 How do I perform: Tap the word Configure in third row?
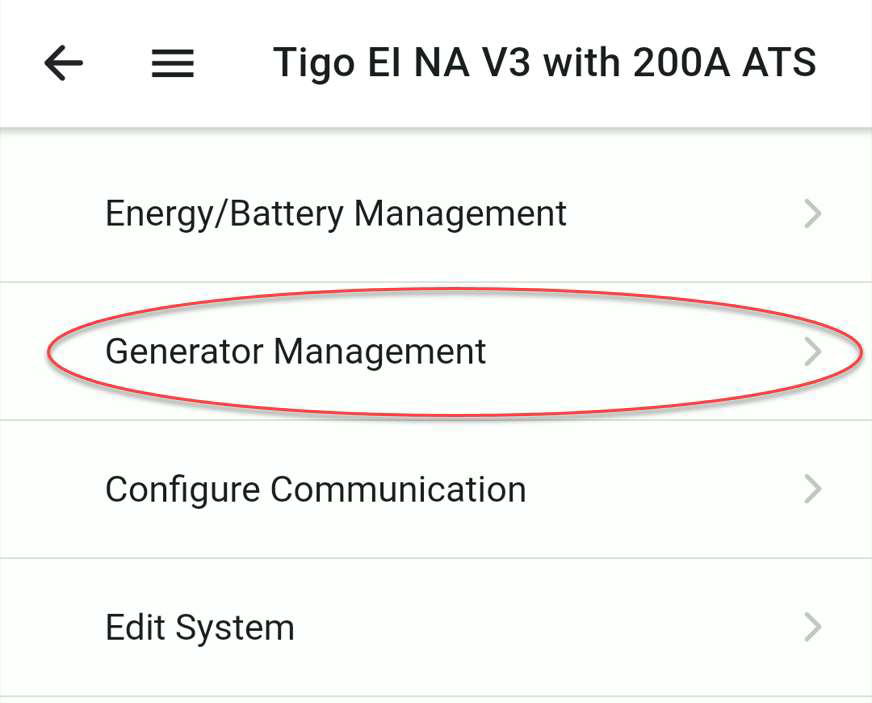tap(182, 491)
